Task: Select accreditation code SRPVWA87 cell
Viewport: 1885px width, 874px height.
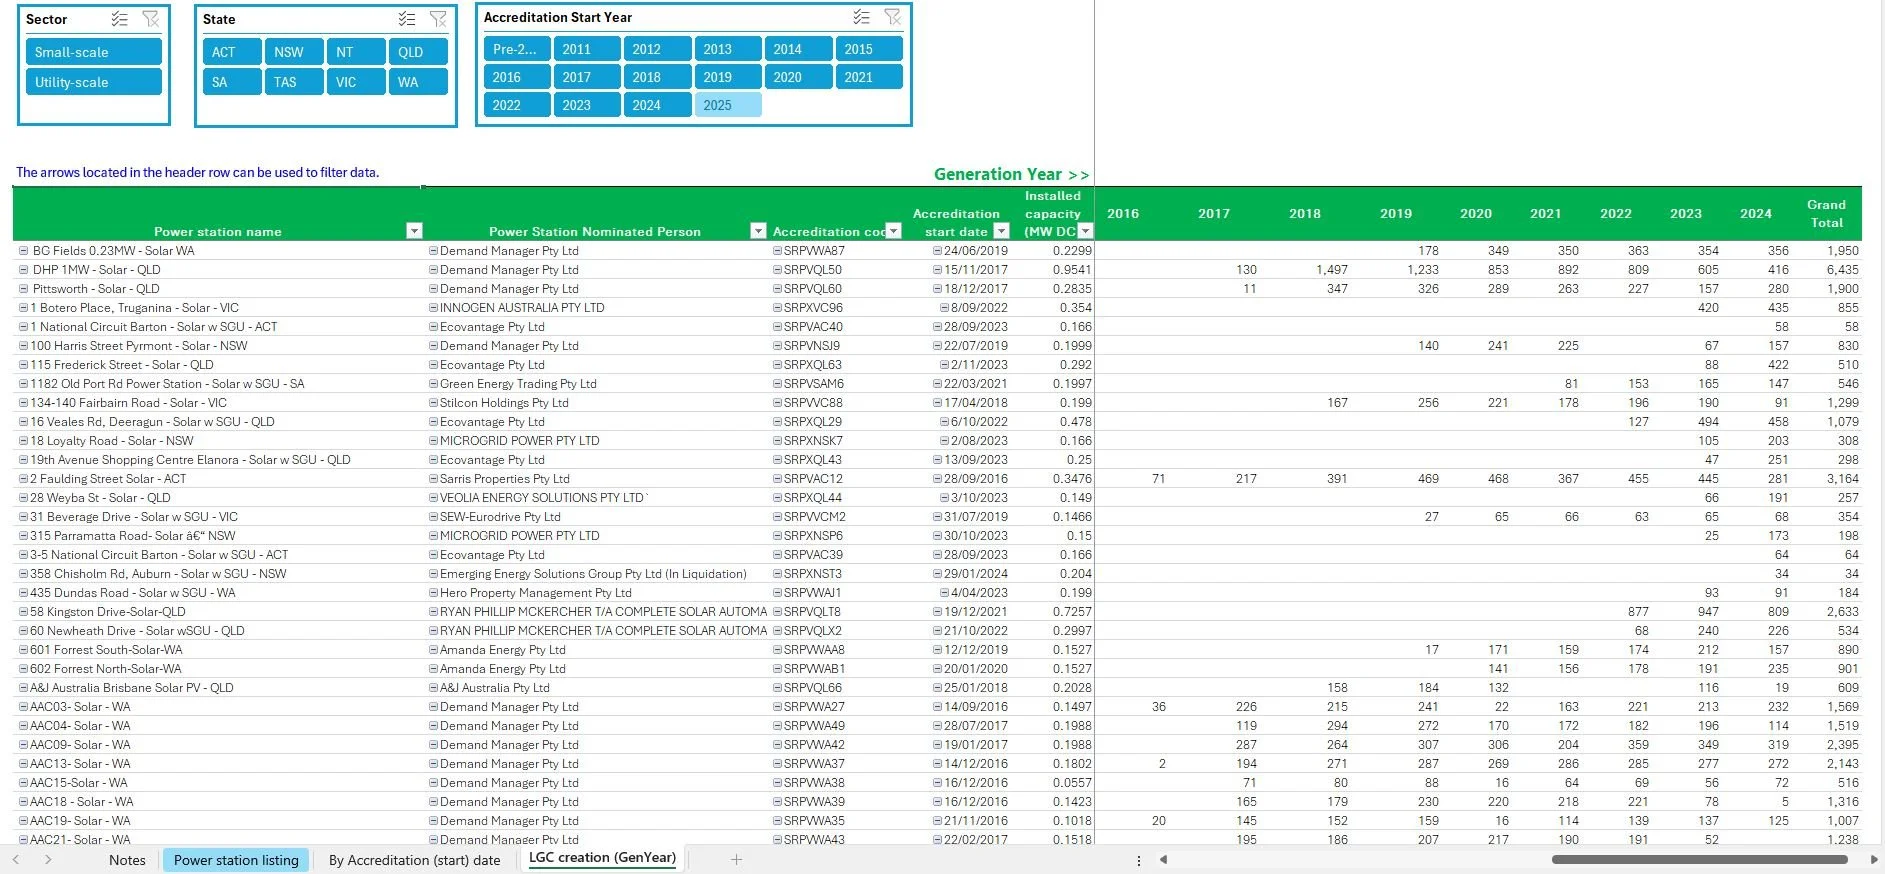Action: tap(814, 251)
